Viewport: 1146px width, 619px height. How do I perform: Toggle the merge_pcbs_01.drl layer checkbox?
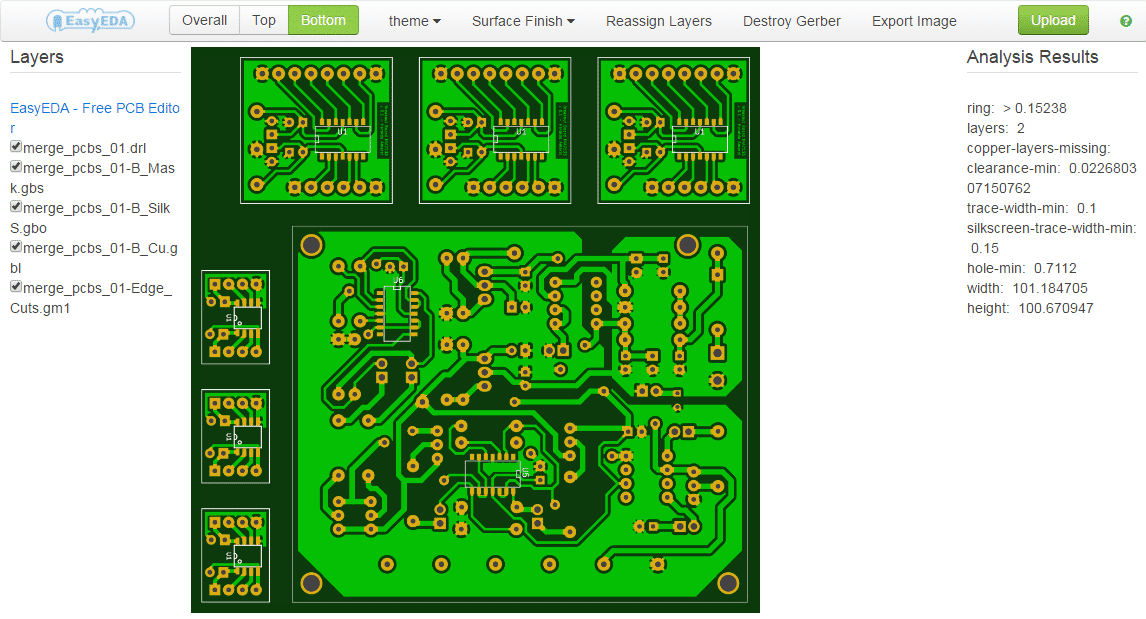(16, 147)
